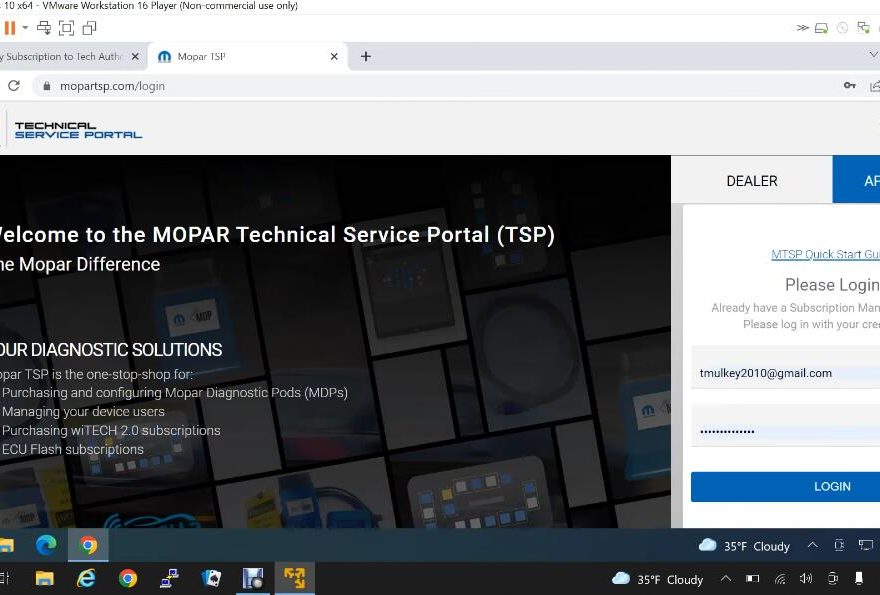Image resolution: width=880 pixels, height=595 pixels.
Task: Reload the Mopar TSP page
Action: [x=14, y=86]
